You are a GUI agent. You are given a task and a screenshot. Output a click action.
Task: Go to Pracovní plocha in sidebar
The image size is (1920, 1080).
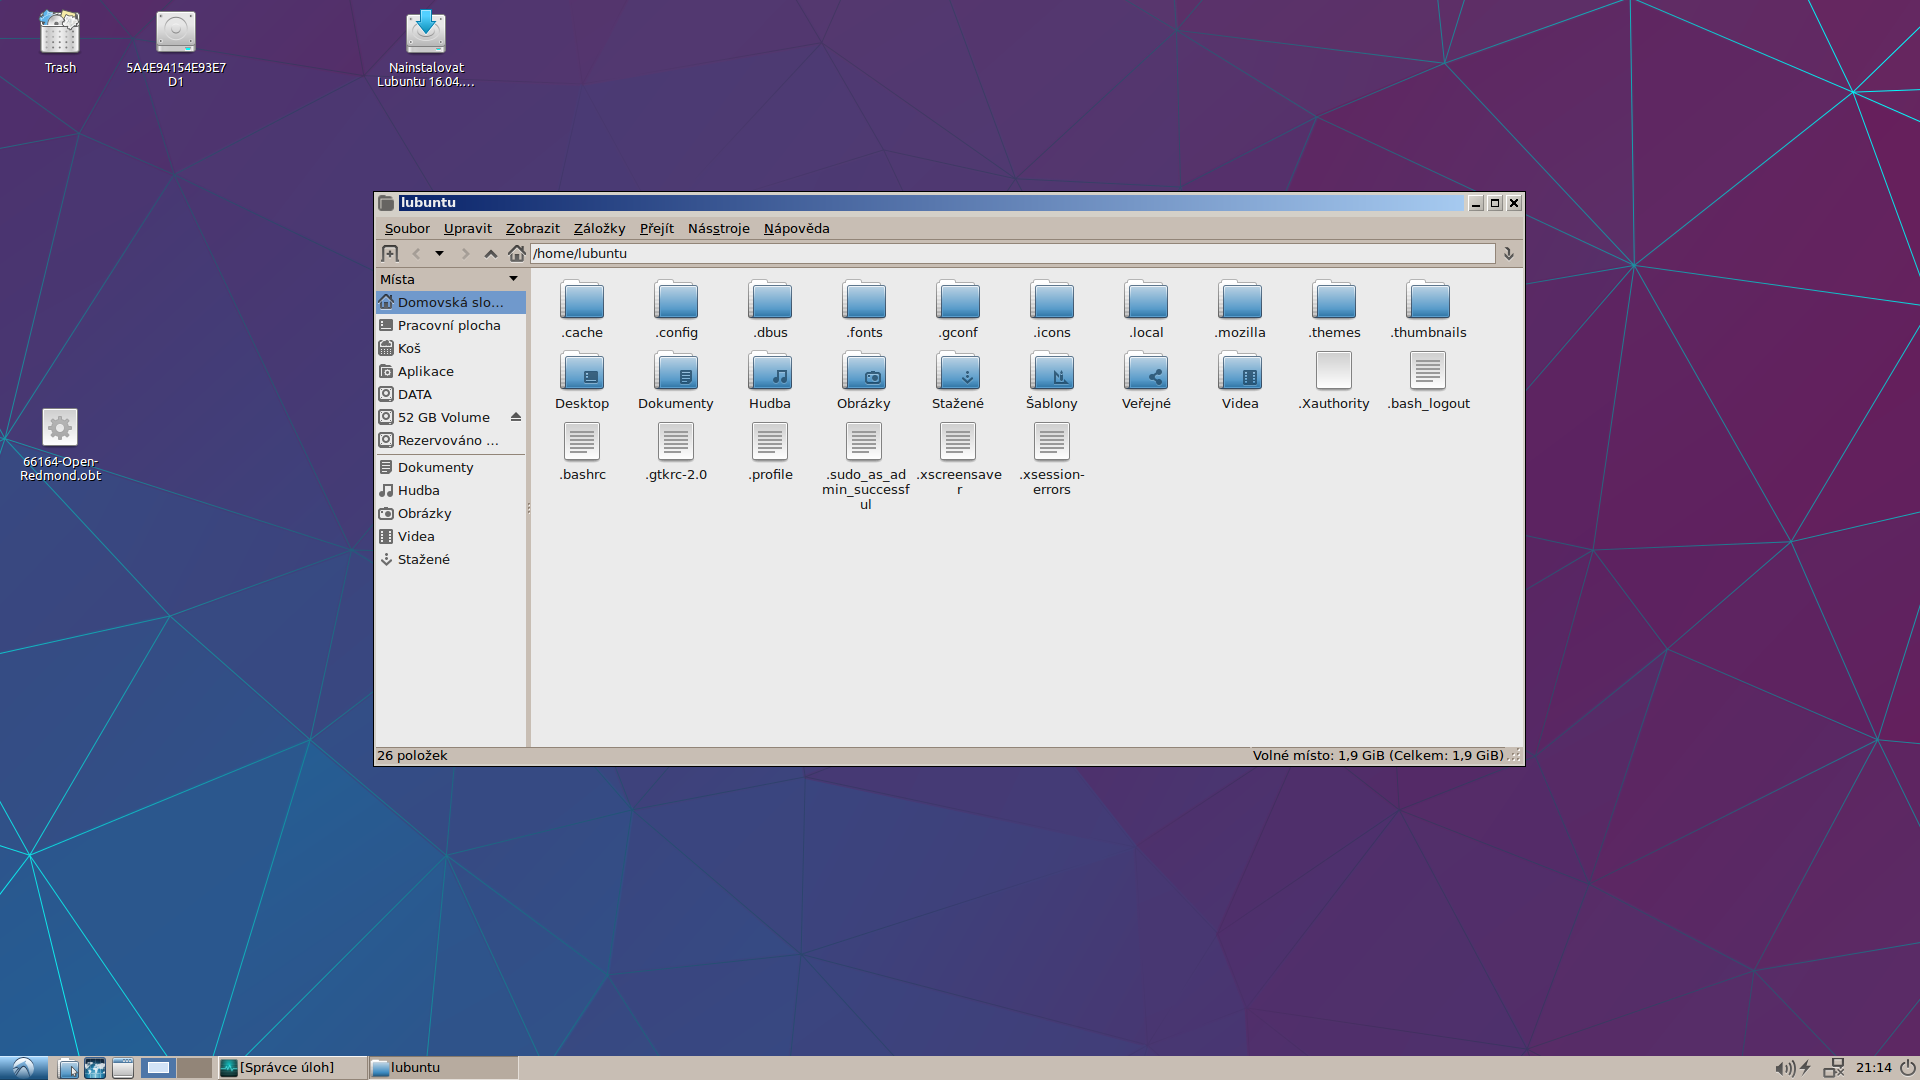click(448, 325)
